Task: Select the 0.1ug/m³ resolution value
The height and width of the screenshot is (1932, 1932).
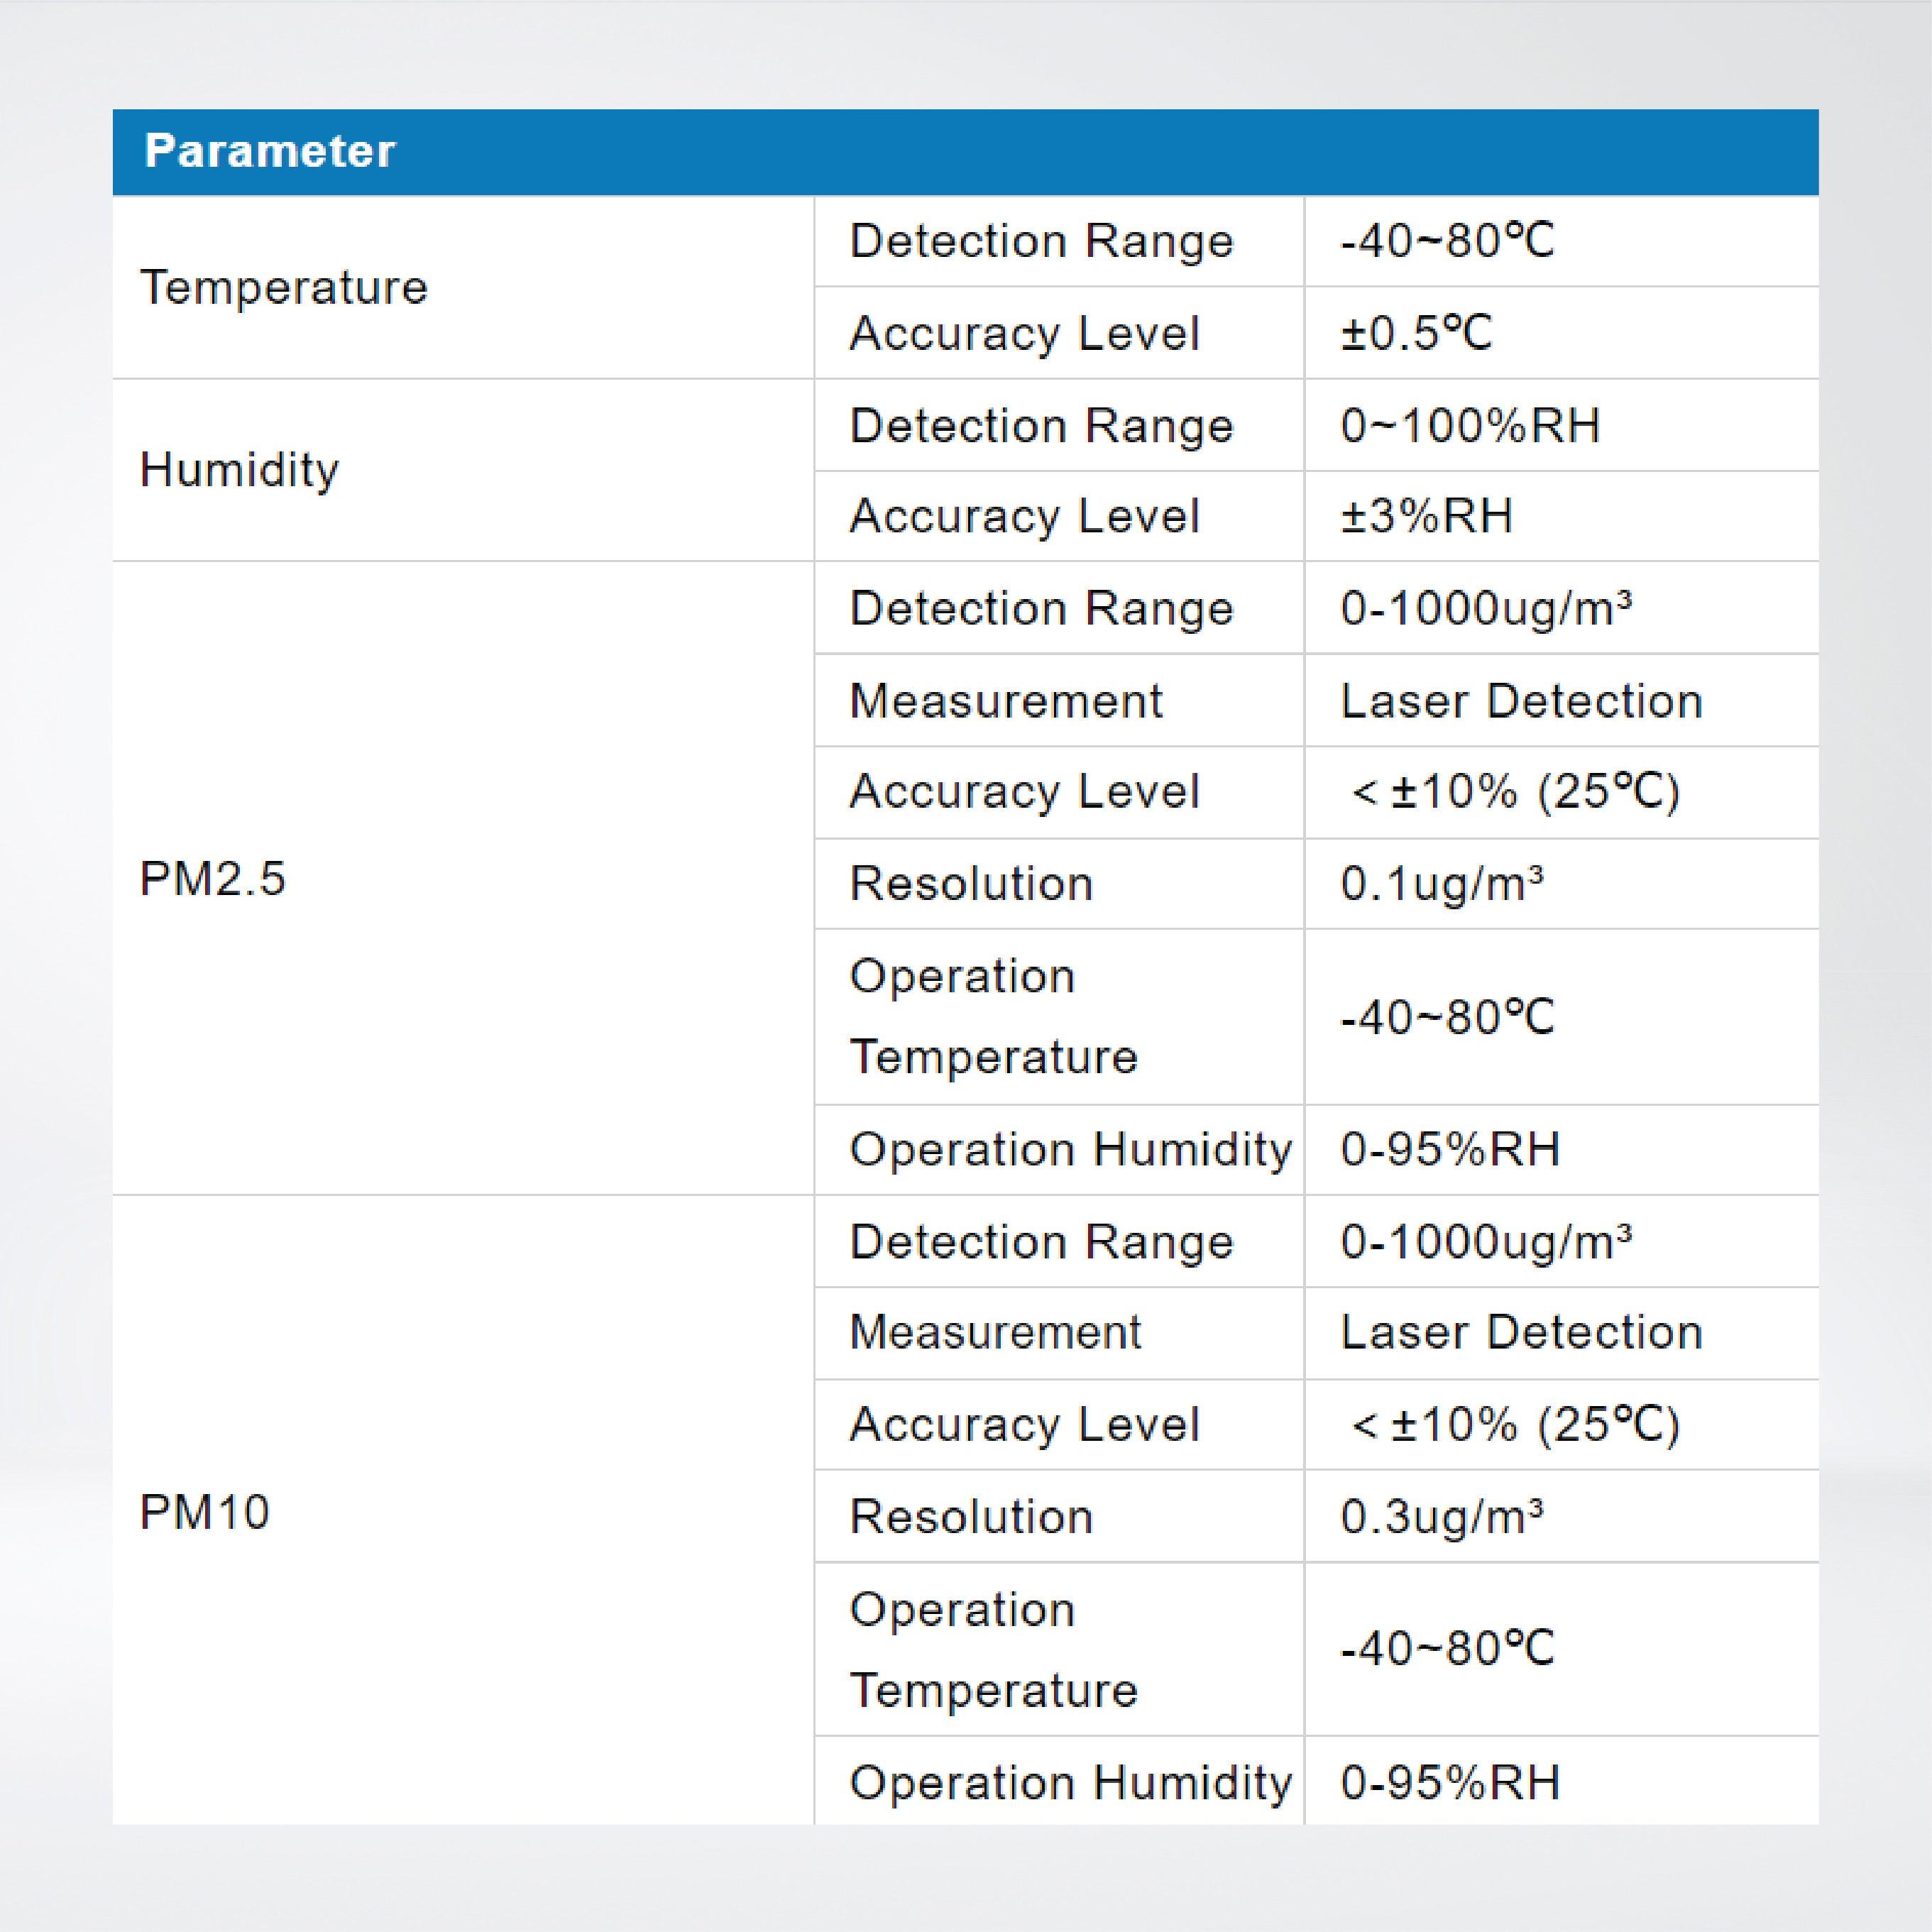Action: (x=1440, y=884)
